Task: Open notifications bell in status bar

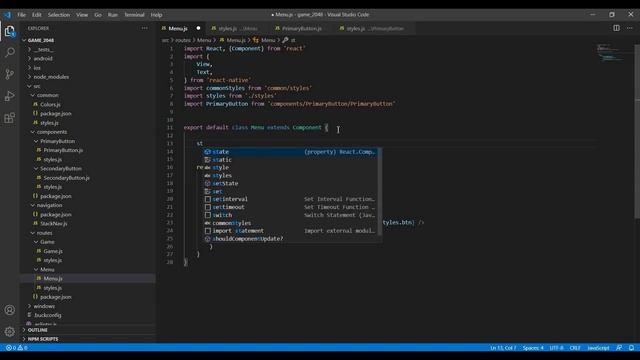Action: click(631, 348)
